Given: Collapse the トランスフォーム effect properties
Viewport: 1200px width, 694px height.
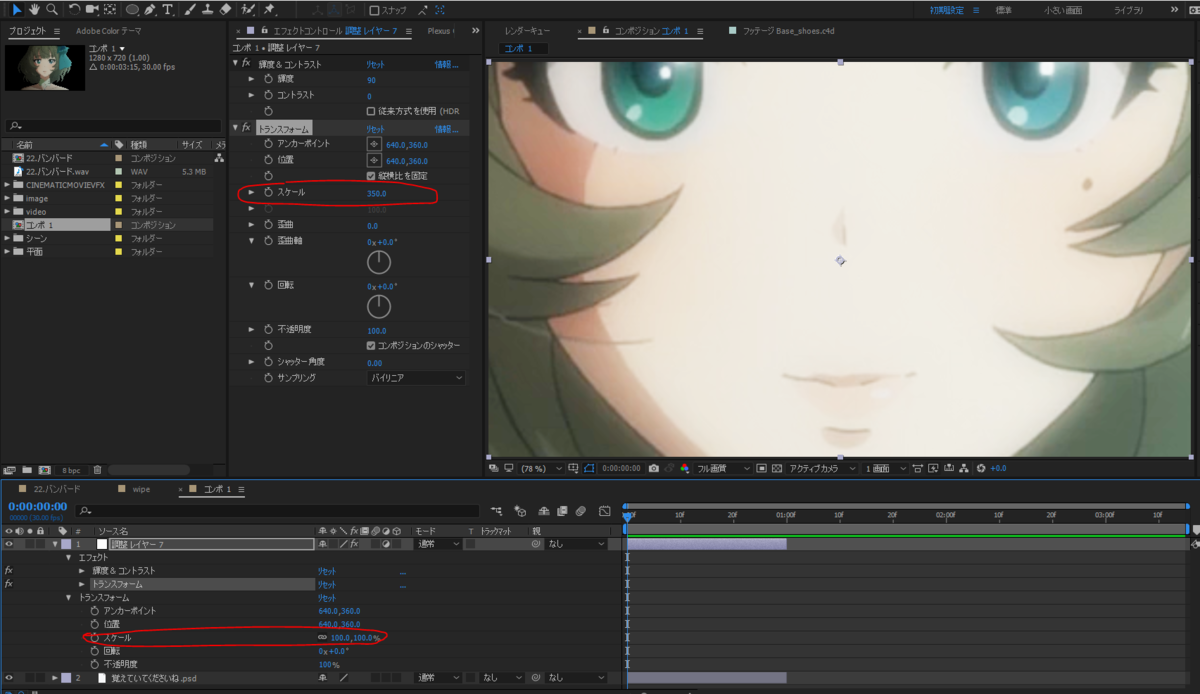Looking at the screenshot, I should pyautogui.click(x=237, y=127).
